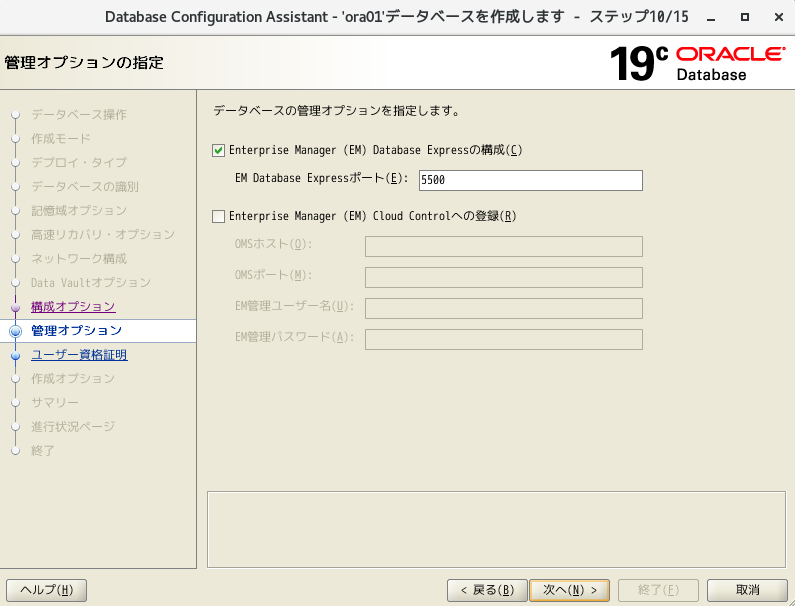Screen dimensions: 795x606
Task: Click the ネットワーク構成 step
Action: click(x=79, y=259)
